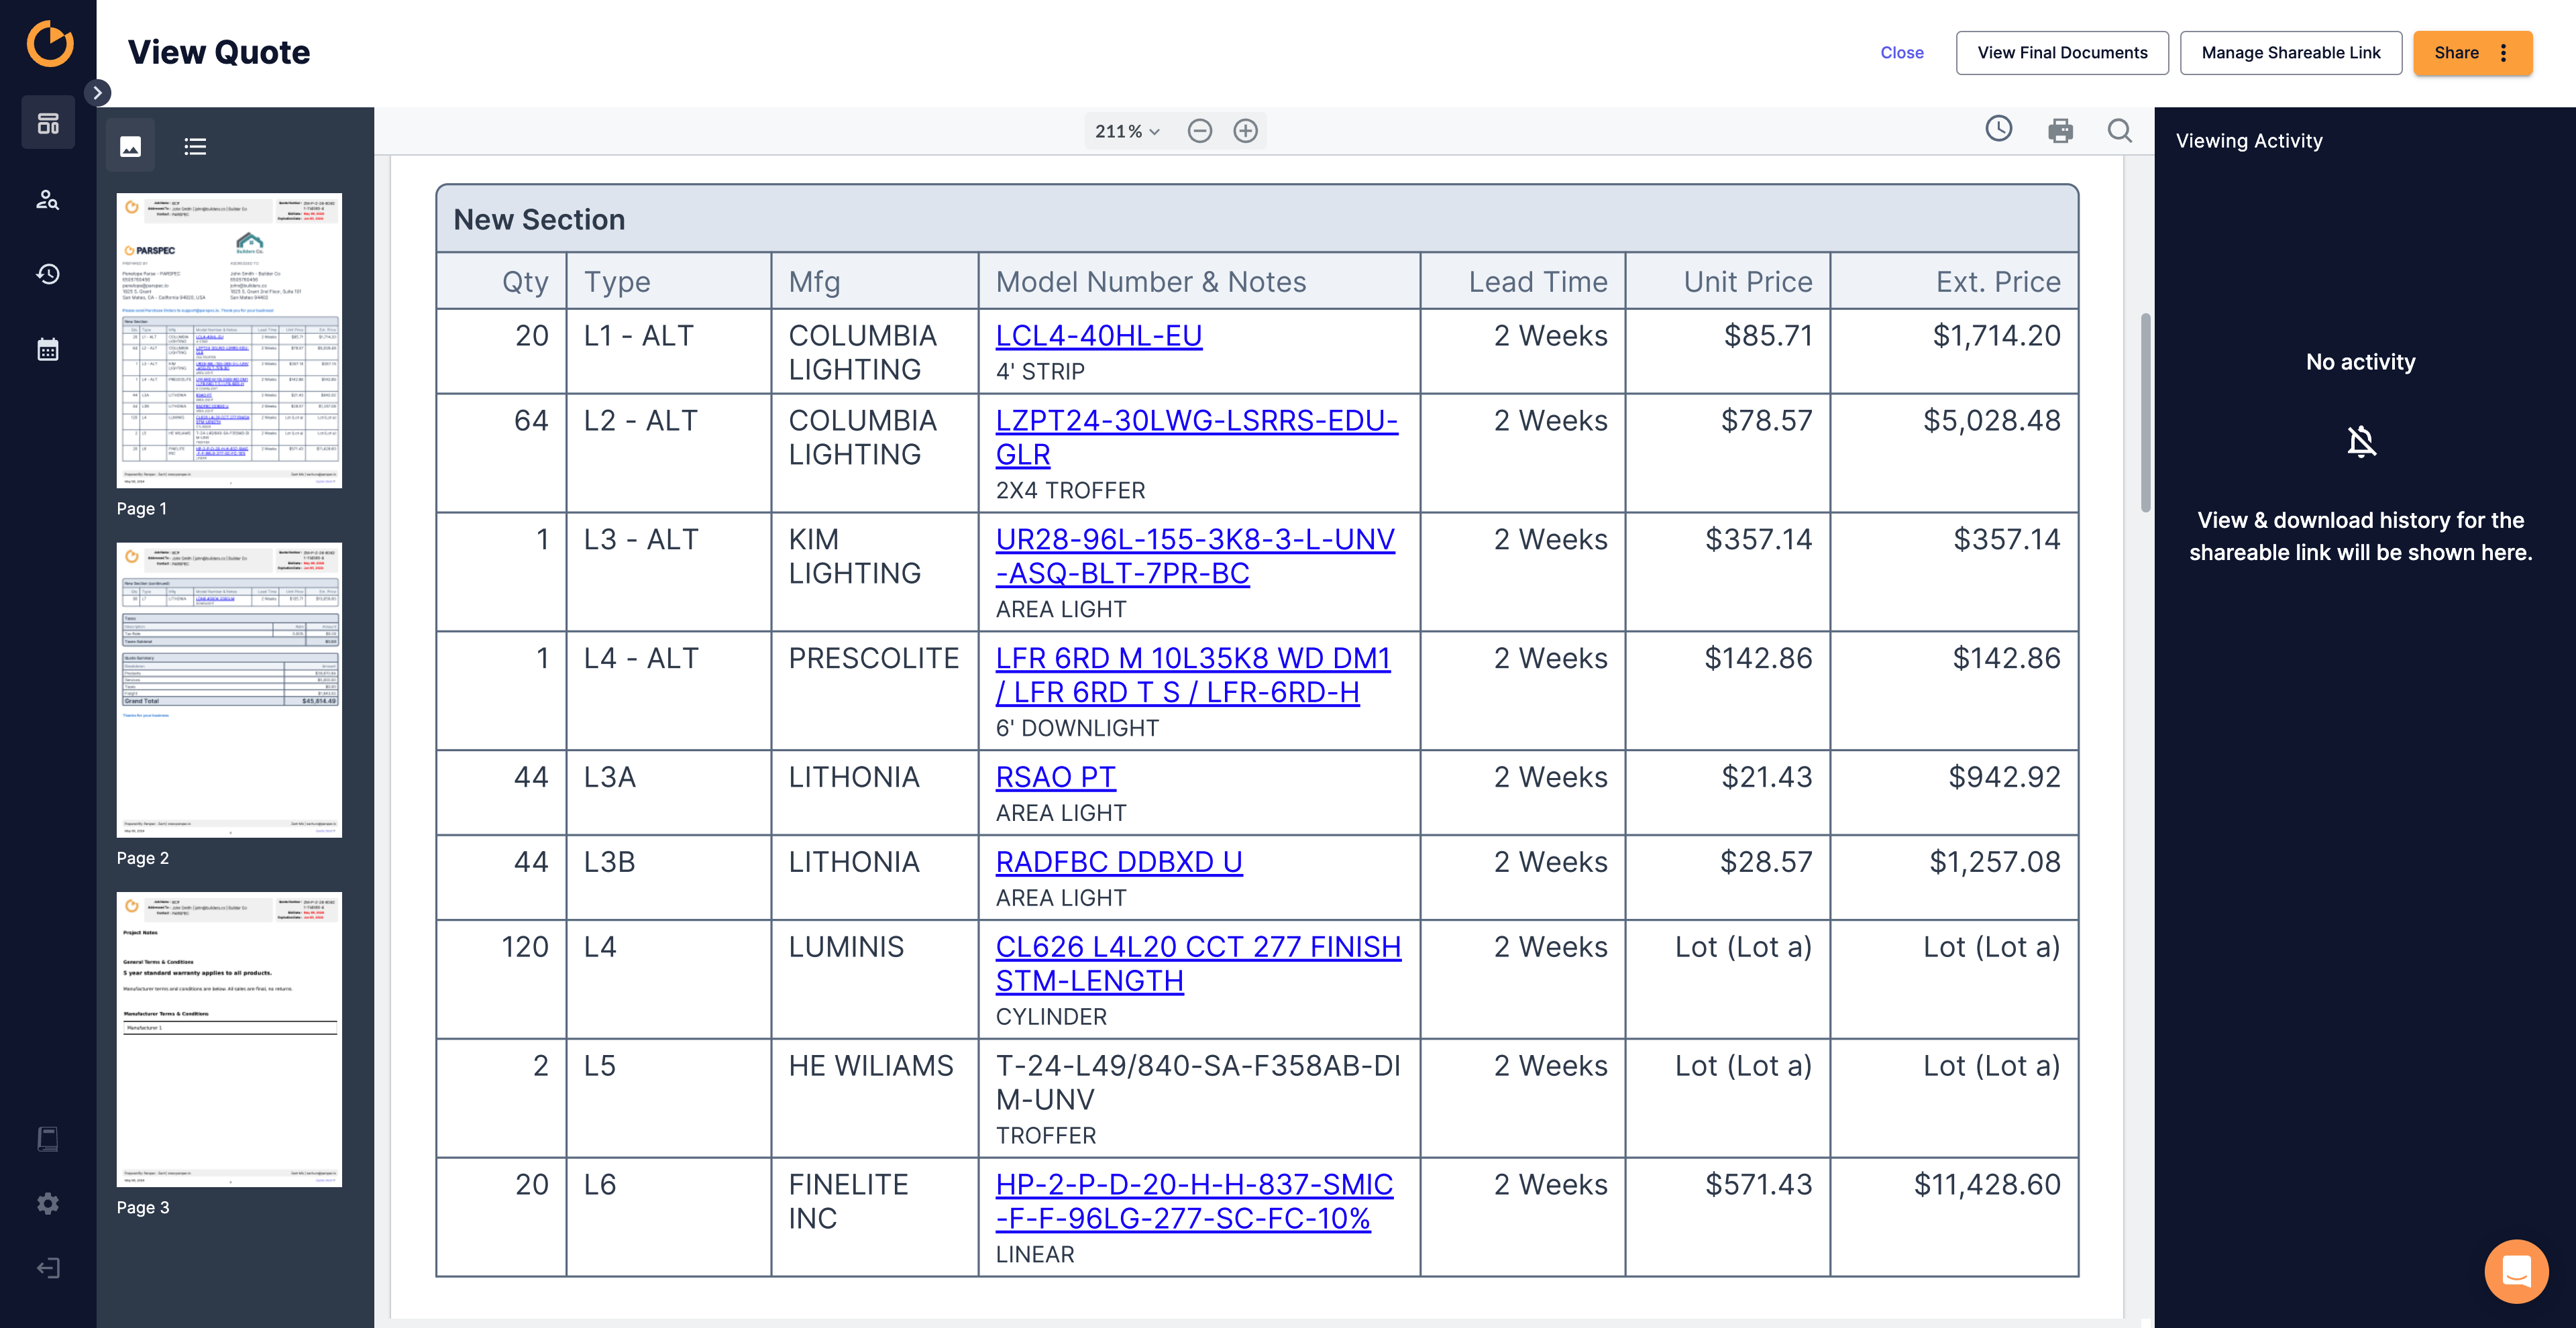Expand the collapsed left sidebar arrow
This screenshot has width=2576, height=1328.
pos(97,93)
